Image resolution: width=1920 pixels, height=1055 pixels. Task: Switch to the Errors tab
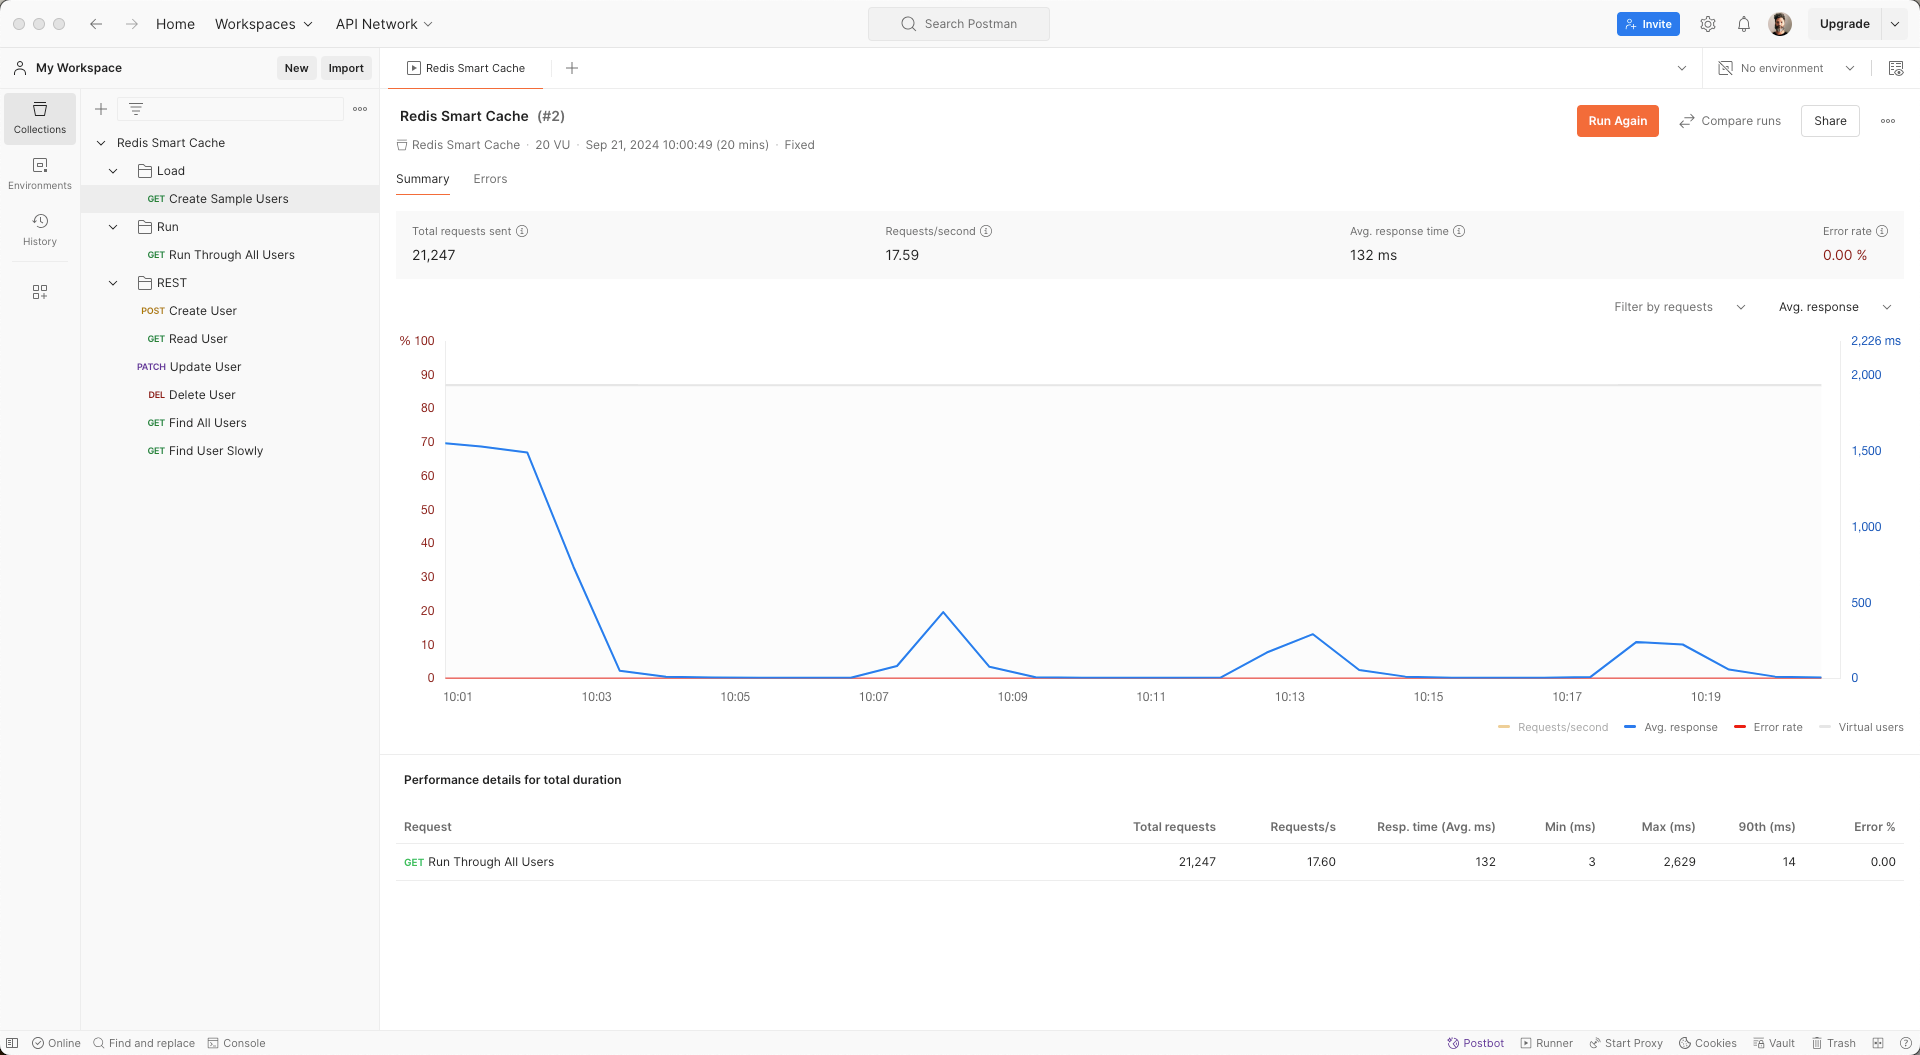(490, 179)
